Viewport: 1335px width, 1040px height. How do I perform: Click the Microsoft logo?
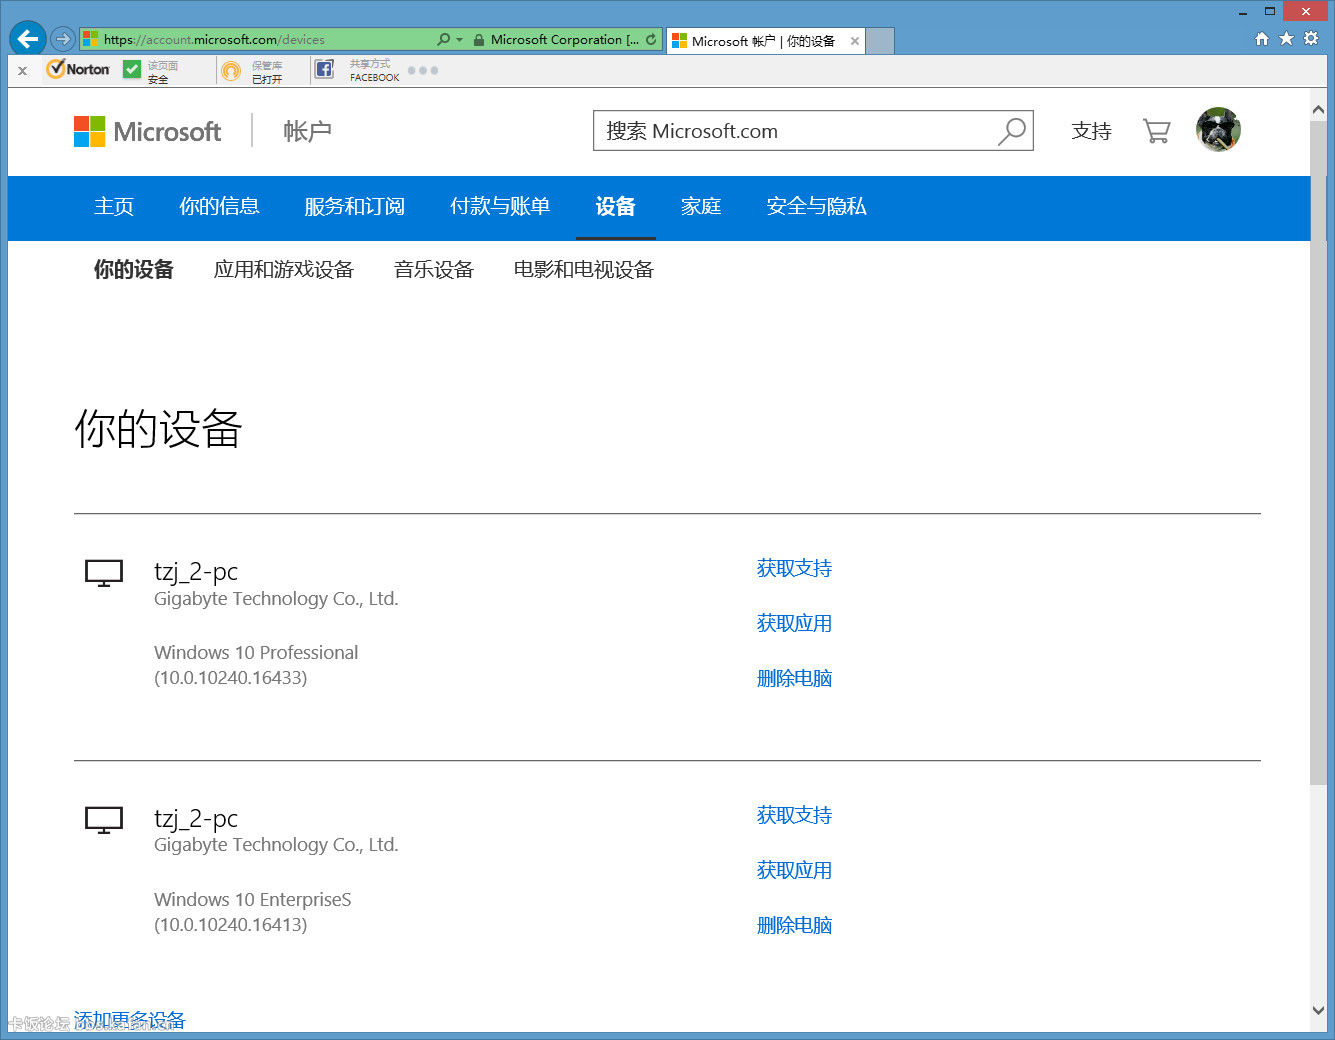click(147, 131)
